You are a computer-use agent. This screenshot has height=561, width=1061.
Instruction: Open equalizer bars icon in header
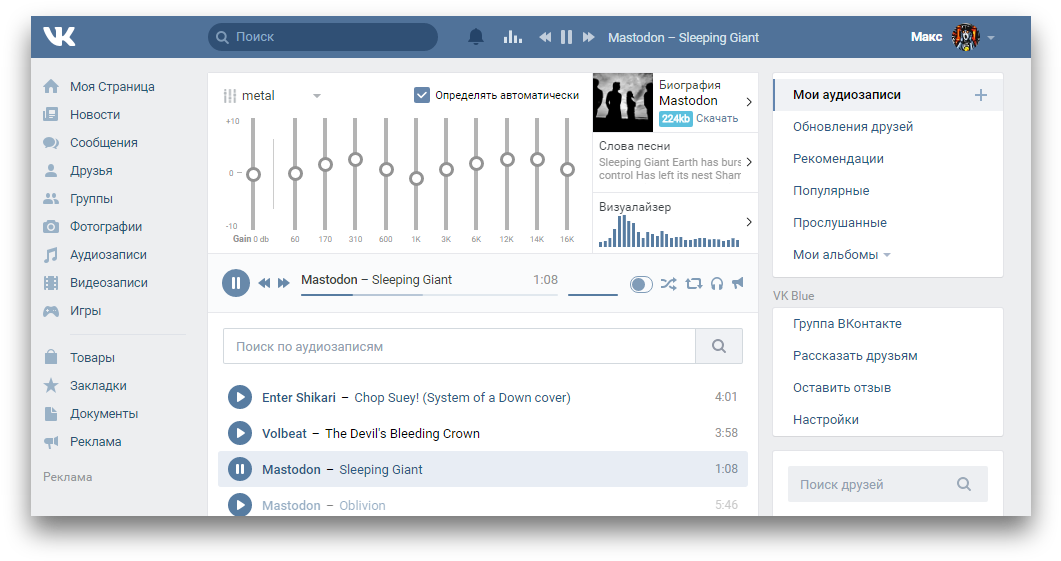pos(512,37)
